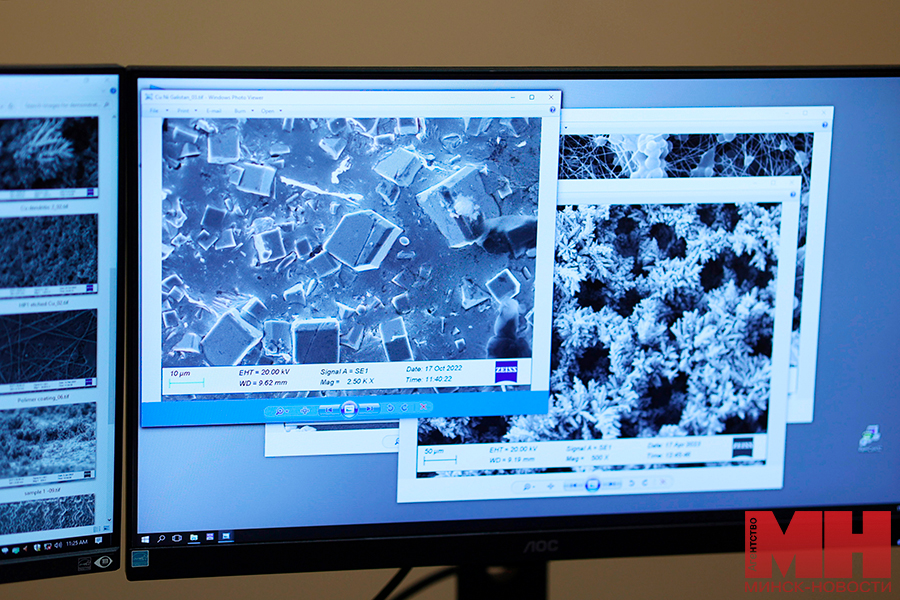Expand the Print menu
The height and width of the screenshot is (600, 900).
[184, 110]
